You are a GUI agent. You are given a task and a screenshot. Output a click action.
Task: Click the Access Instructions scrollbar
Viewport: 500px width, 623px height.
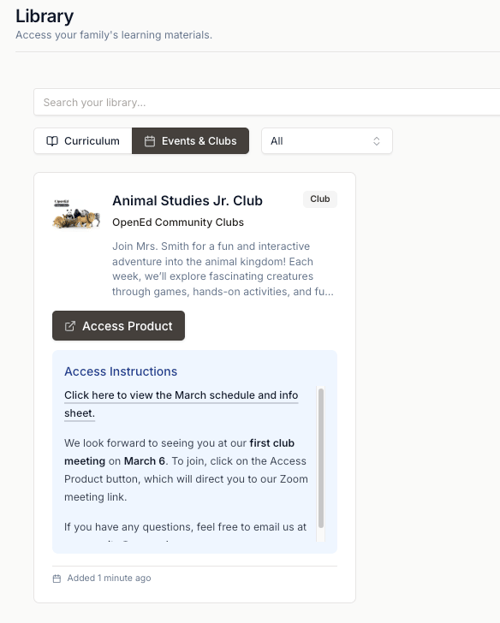[x=321, y=458]
